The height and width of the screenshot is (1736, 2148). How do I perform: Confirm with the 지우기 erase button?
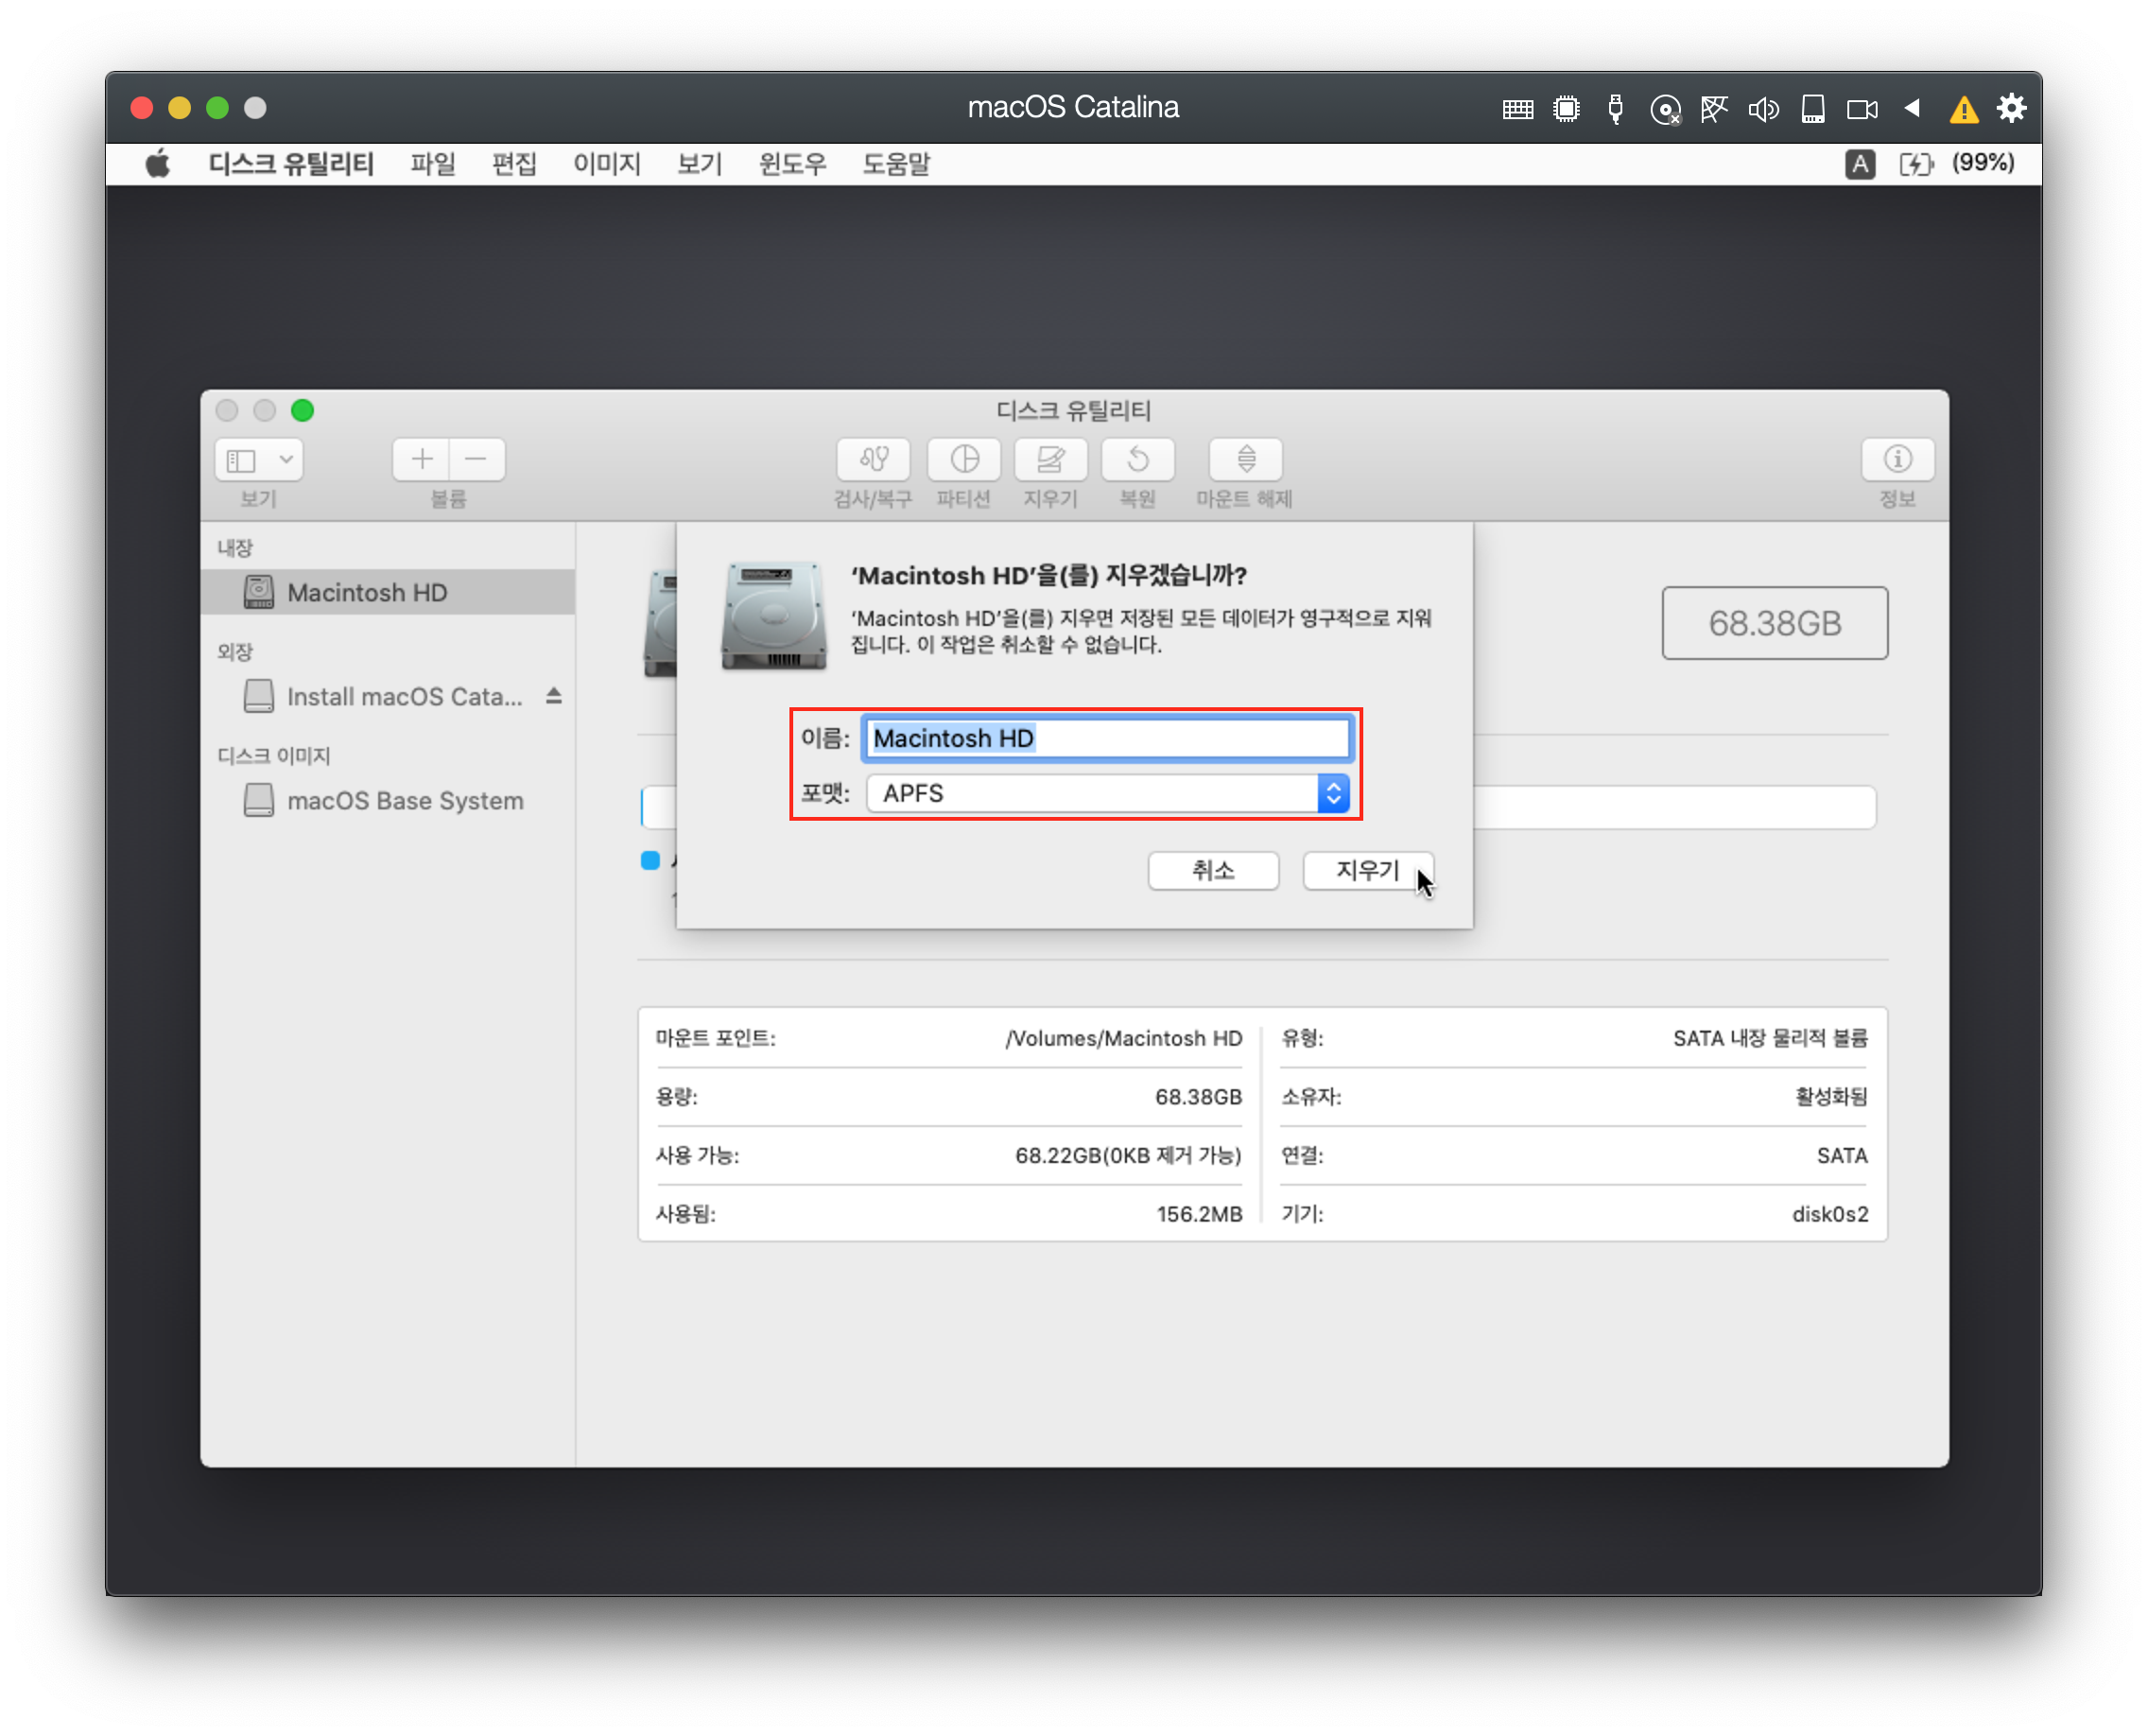tap(1366, 870)
